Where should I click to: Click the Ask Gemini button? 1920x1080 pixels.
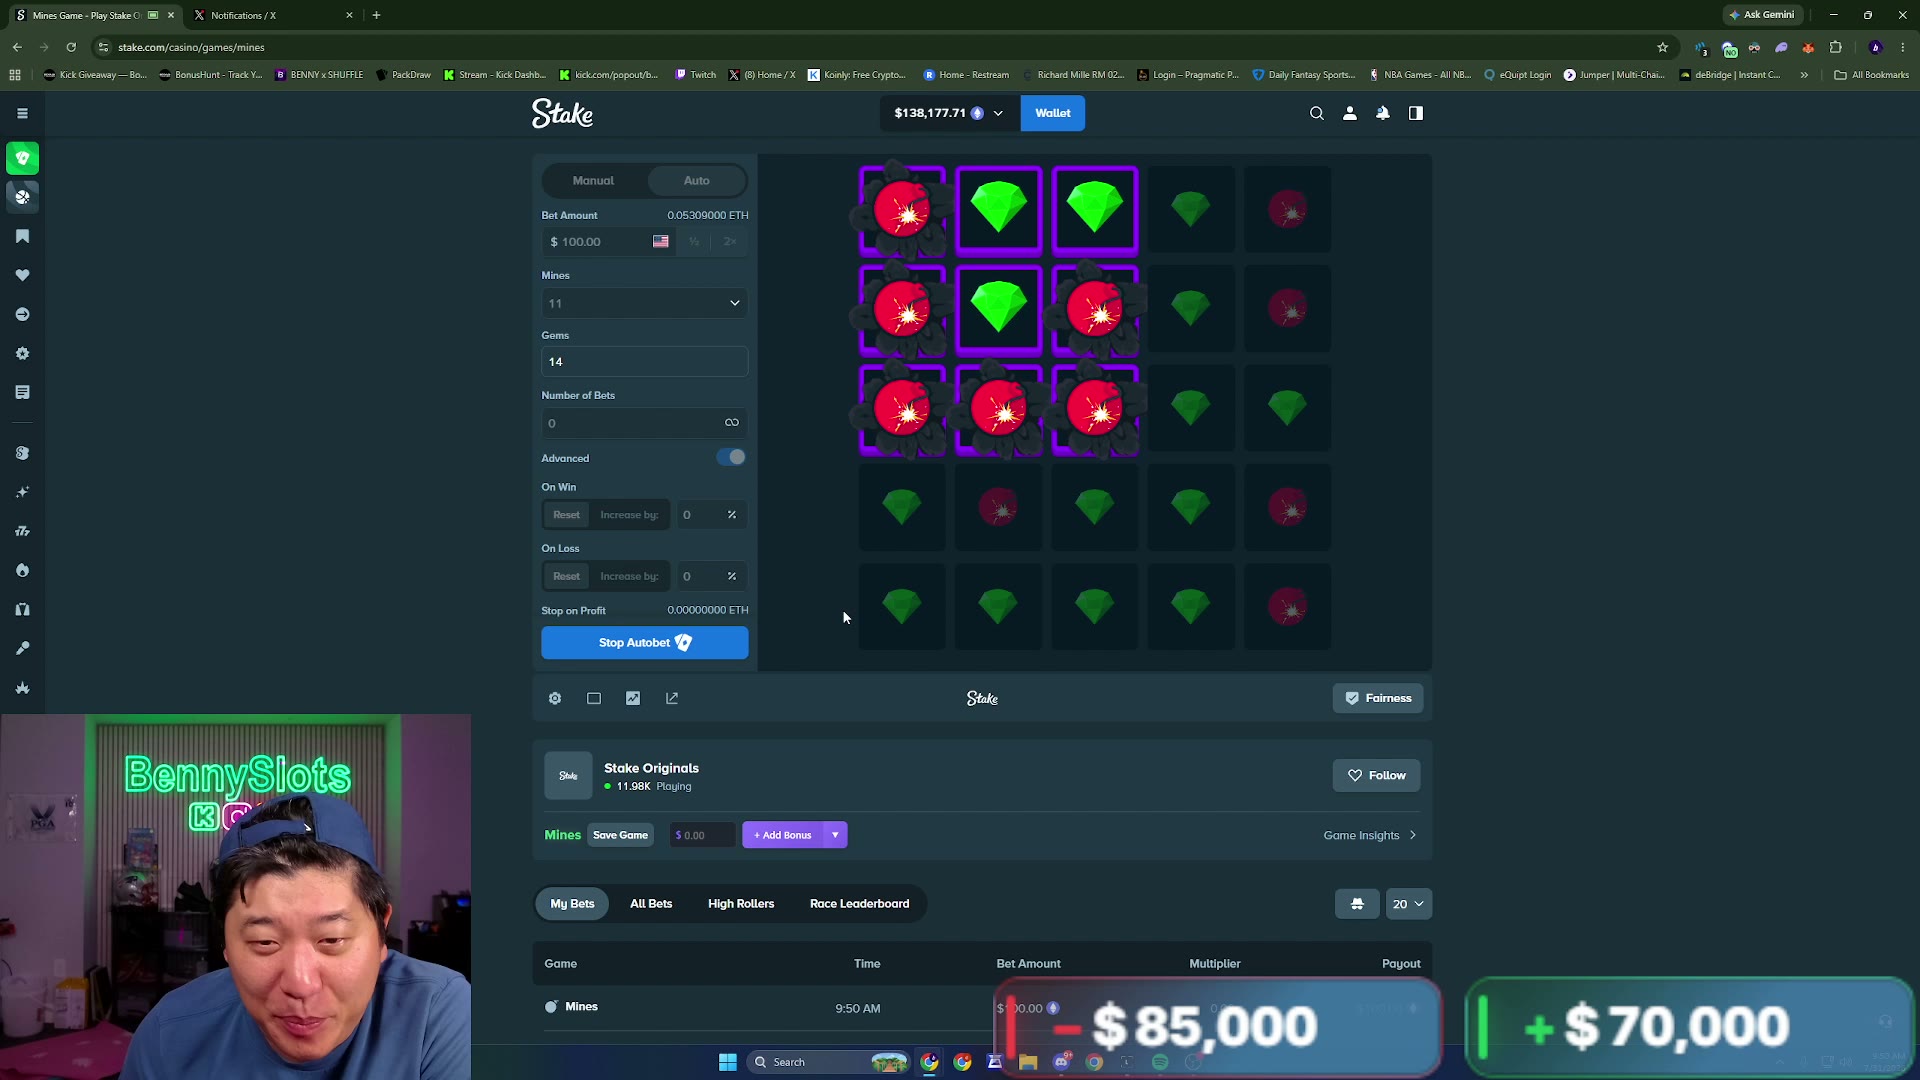1761,15
